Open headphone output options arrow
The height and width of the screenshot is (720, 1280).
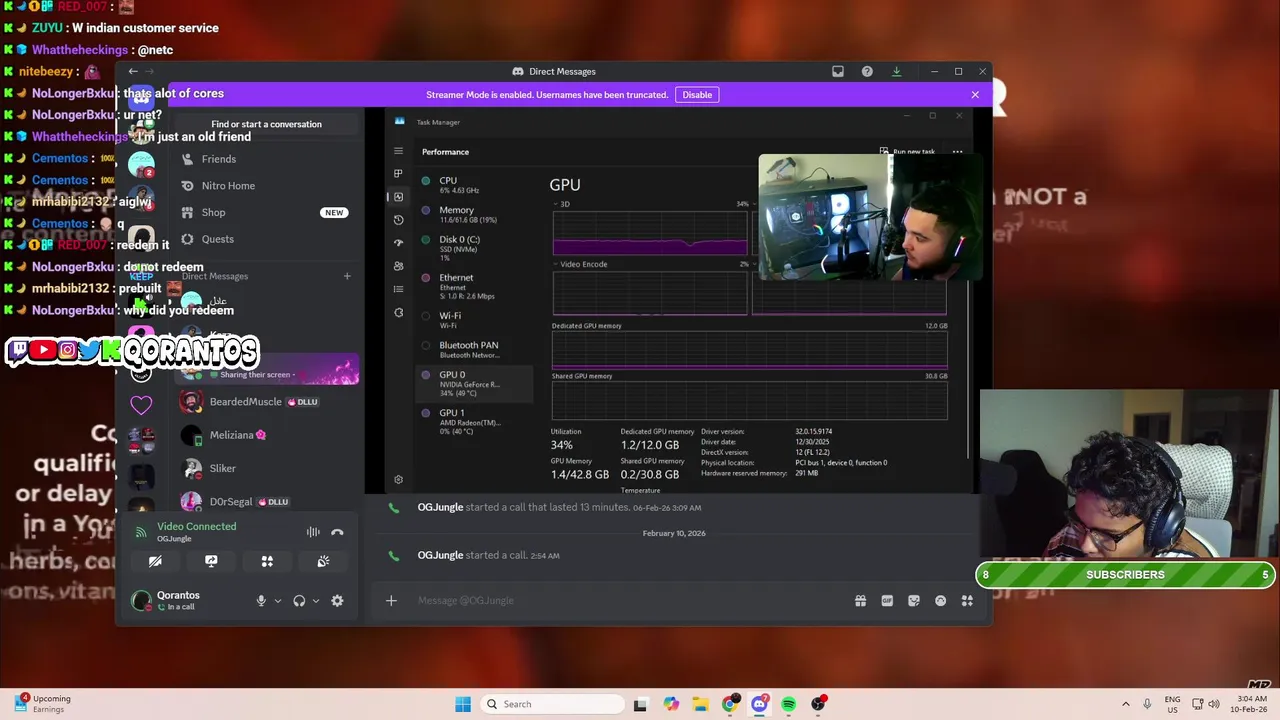315,601
